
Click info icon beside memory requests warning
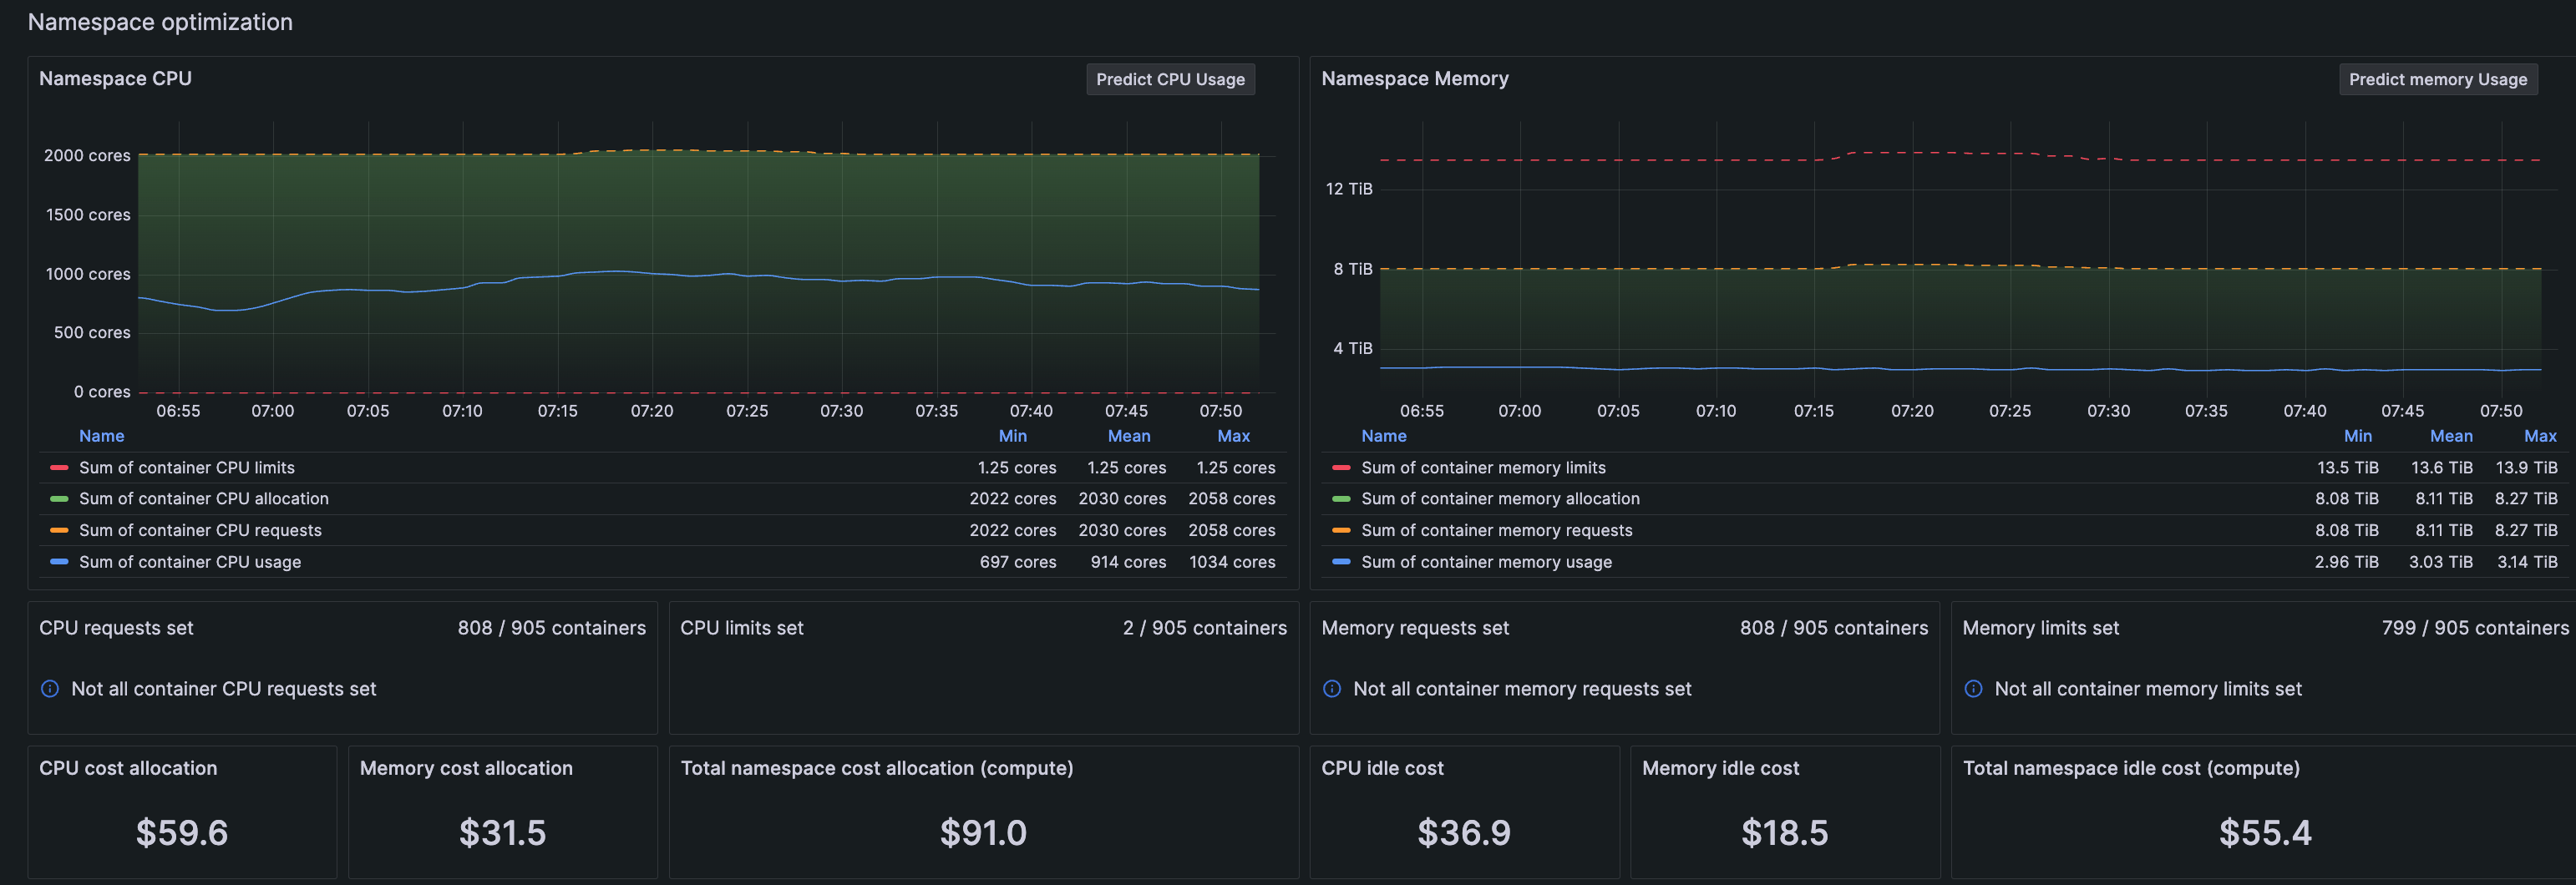[x=1331, y=689]
